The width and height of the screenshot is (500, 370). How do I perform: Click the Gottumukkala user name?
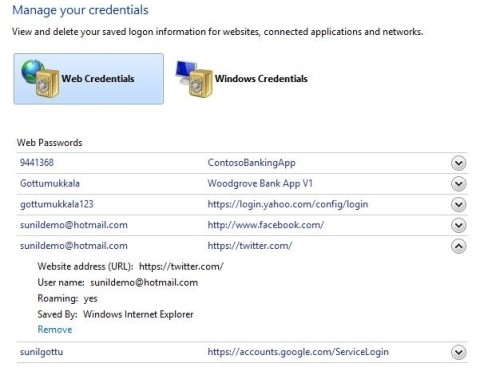[50, 183]
